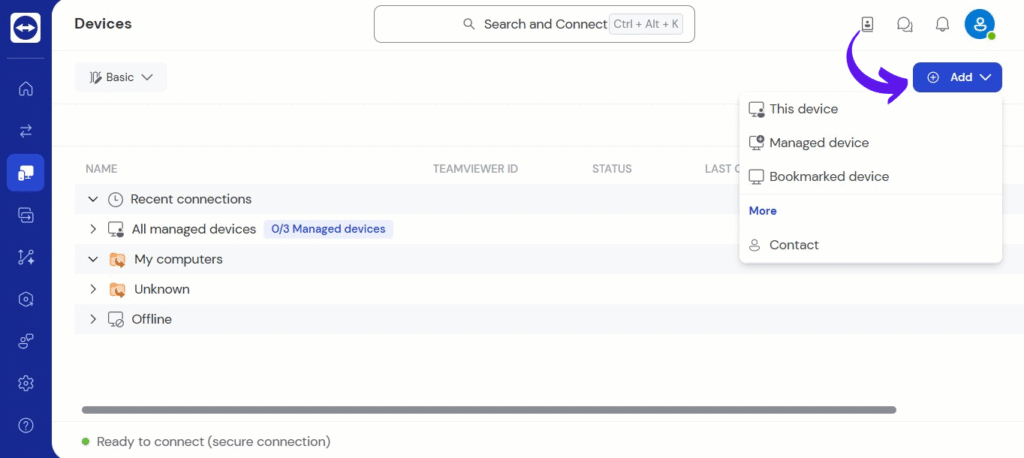Click the Contact person icon
Viewport: 1024px width, 458px height.
[x=755, y=245]
